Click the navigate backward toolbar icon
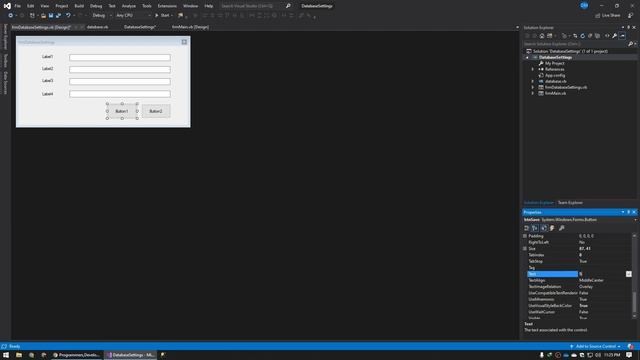The image size is (640, 360). (x=11, y=16)
